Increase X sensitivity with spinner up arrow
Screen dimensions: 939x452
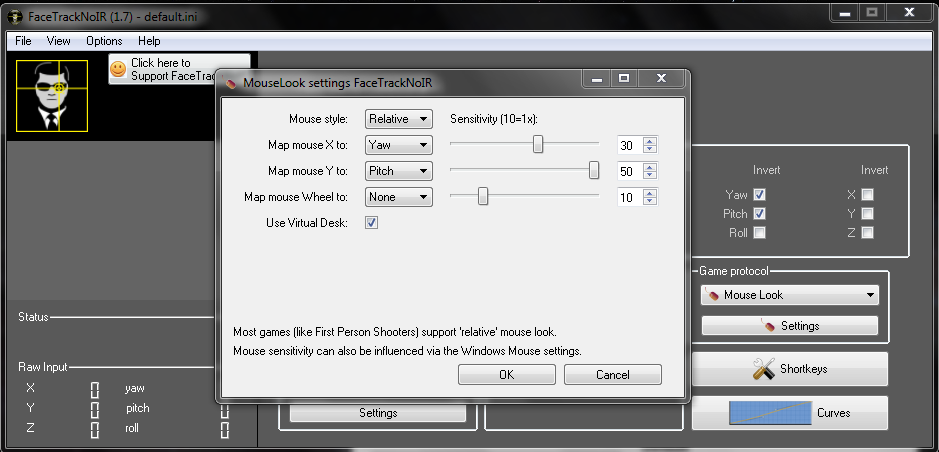(x=650, y=141)
